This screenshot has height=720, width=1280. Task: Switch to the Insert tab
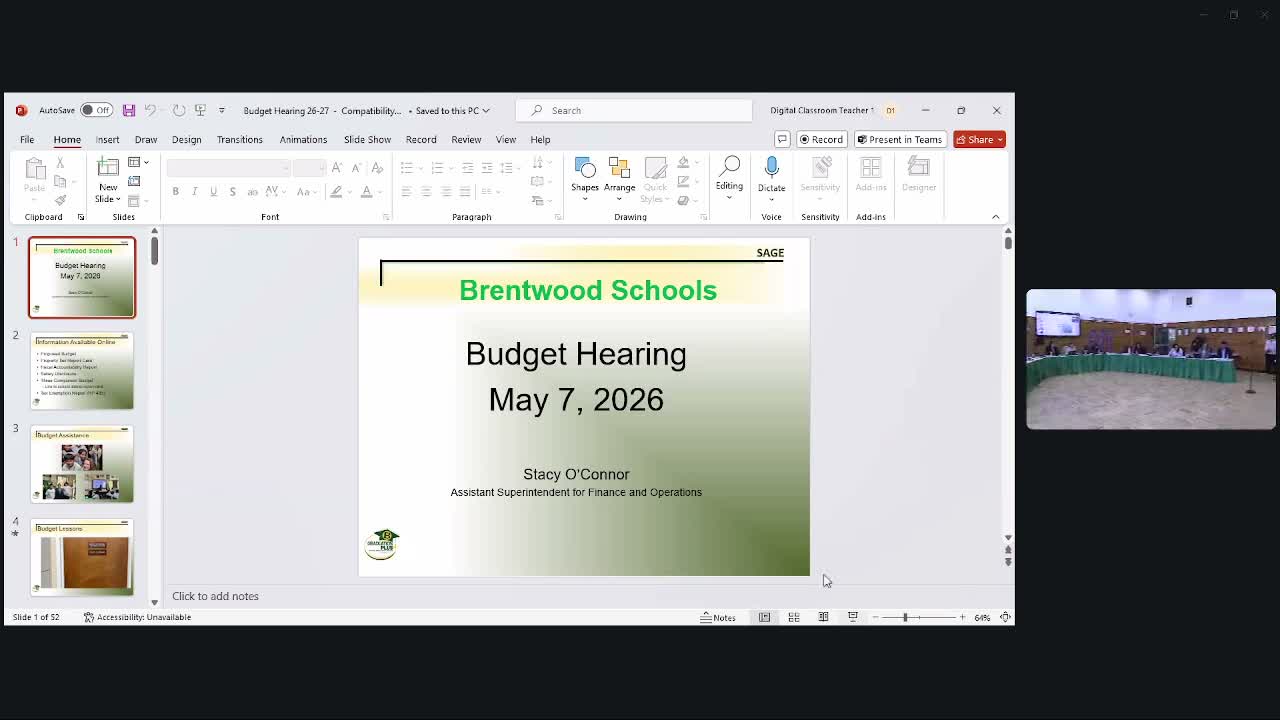coord(107,139)
